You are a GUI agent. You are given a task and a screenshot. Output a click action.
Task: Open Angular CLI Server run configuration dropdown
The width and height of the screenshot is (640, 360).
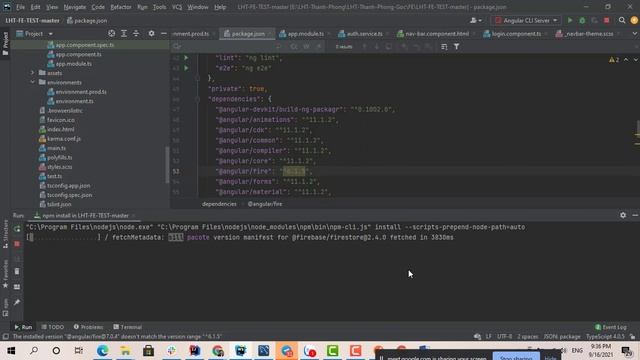coord(526,20)
